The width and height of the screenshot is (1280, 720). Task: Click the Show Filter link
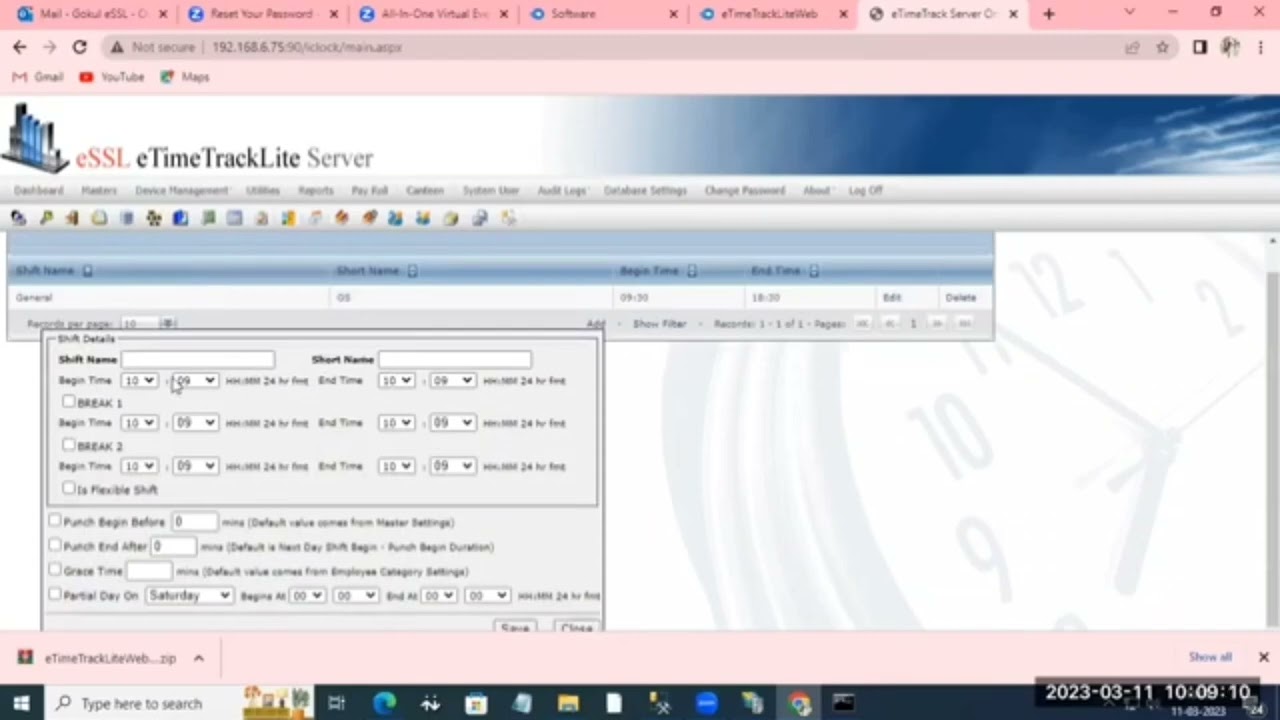pos(659,324)
